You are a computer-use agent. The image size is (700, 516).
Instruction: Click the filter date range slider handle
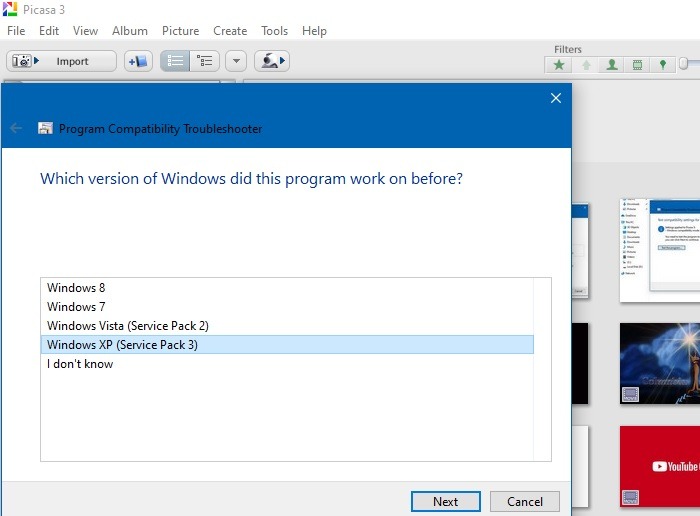[683, 64]
